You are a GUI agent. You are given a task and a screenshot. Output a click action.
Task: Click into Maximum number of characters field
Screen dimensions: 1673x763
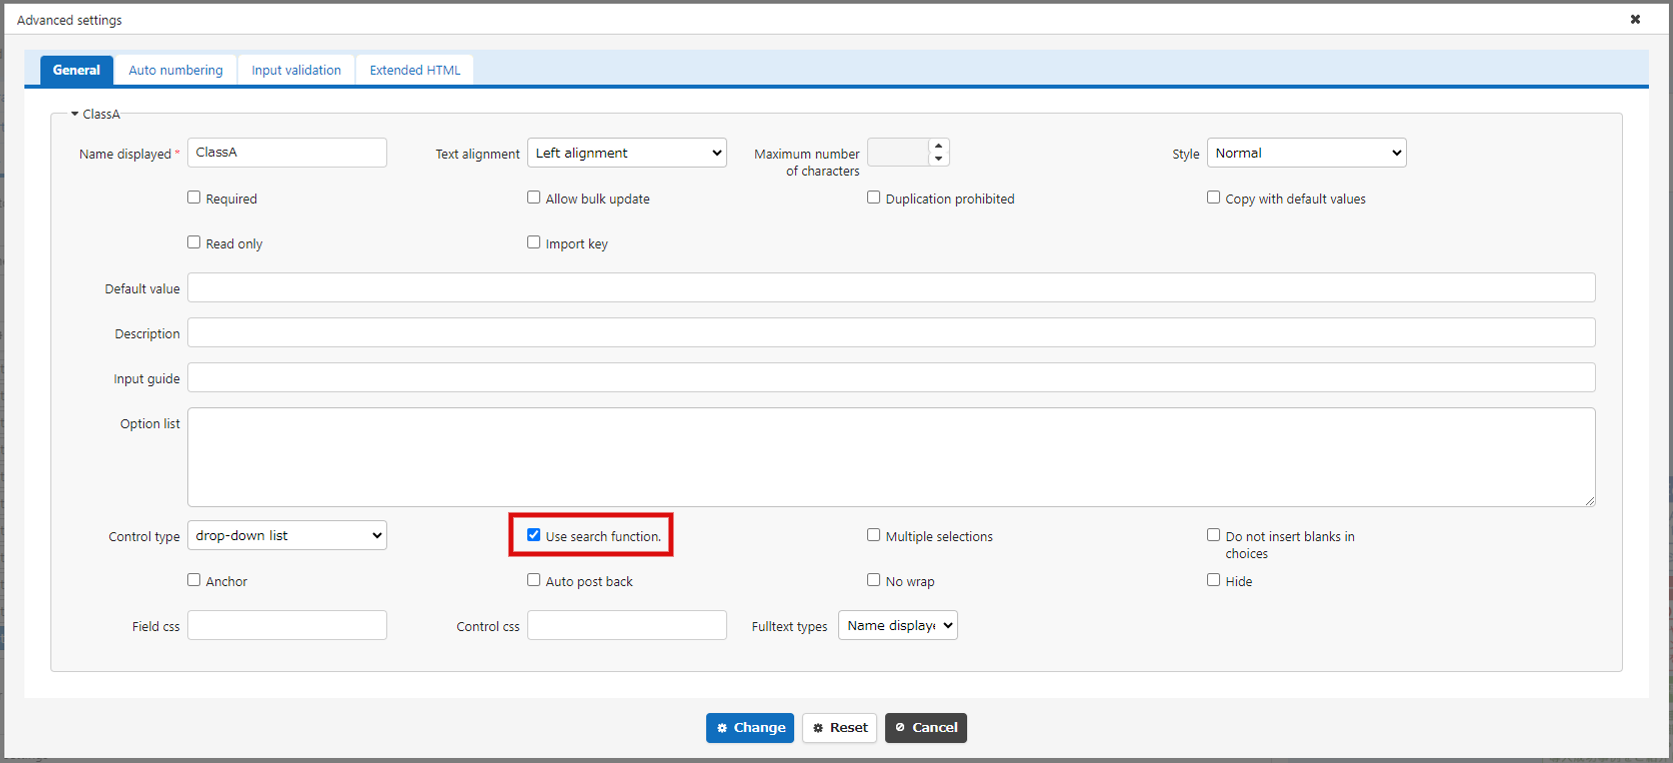898,153
